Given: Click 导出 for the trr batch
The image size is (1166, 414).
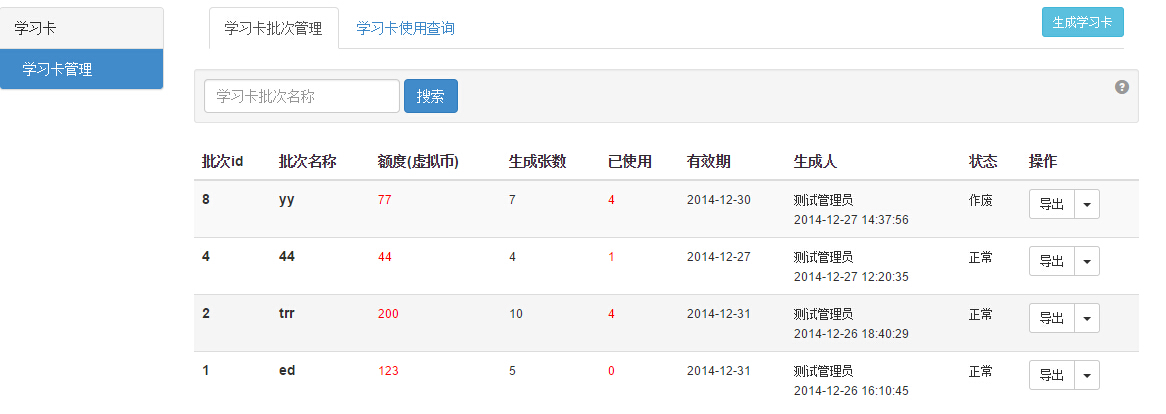Looking at the screenshot, I should [1051, 318].
